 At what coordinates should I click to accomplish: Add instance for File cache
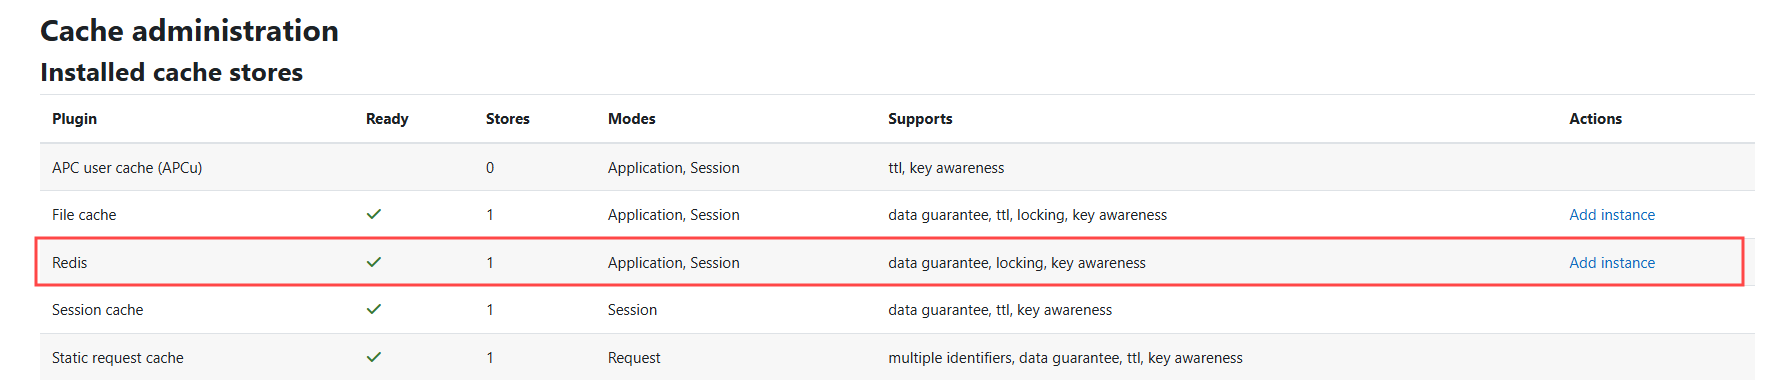[1611, 215]
